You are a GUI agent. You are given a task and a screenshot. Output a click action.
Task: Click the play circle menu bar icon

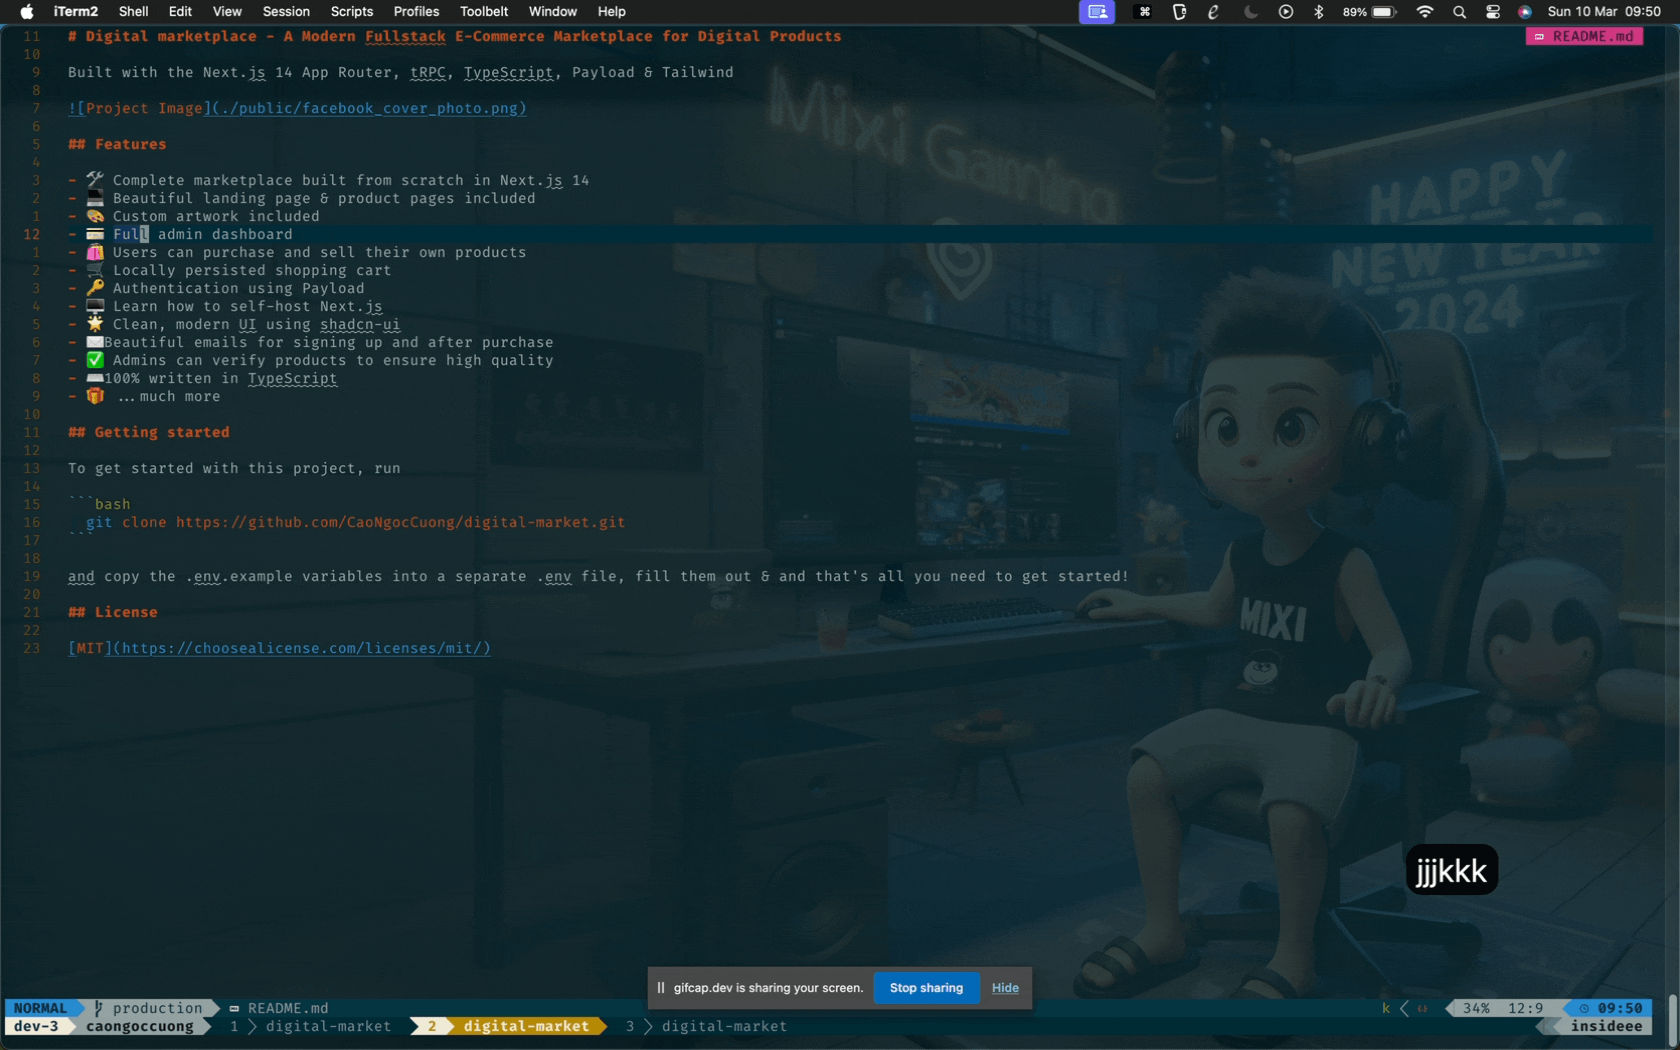click(1286, 12)
